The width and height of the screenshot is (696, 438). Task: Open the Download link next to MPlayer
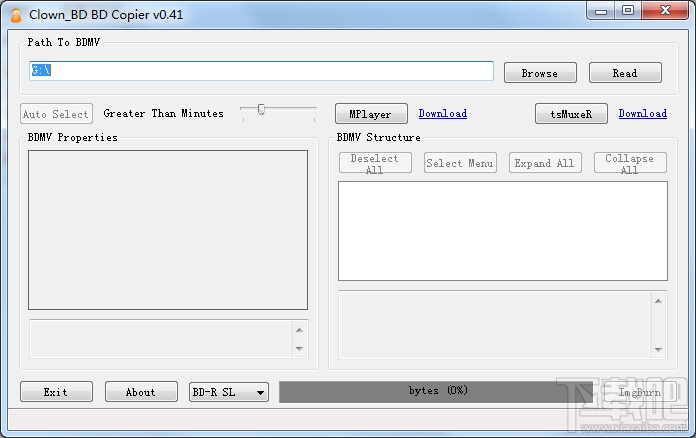pos(443,114)
